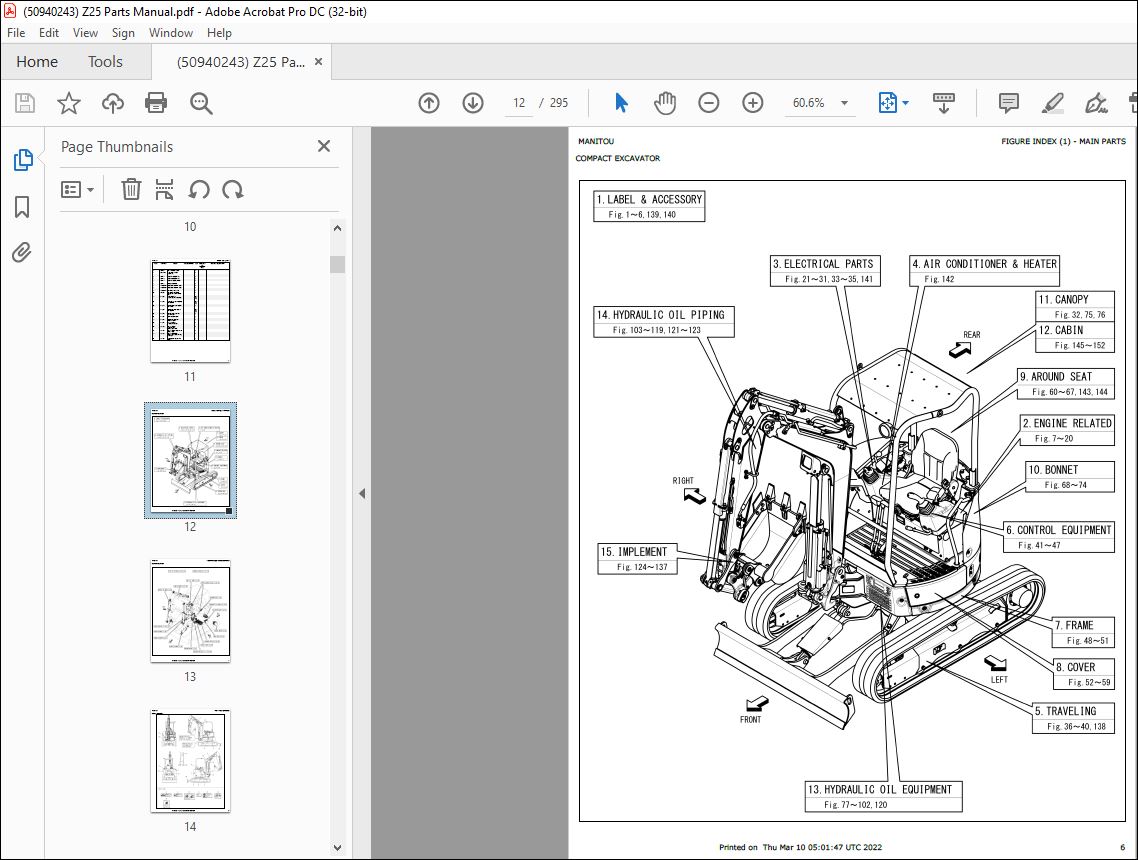Switch to the Home tab
The image size is (1138, 860).
pos(37,62)
